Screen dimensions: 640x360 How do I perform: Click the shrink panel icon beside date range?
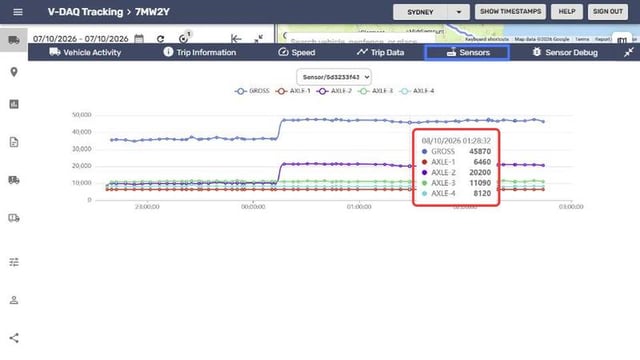(258, 39)
